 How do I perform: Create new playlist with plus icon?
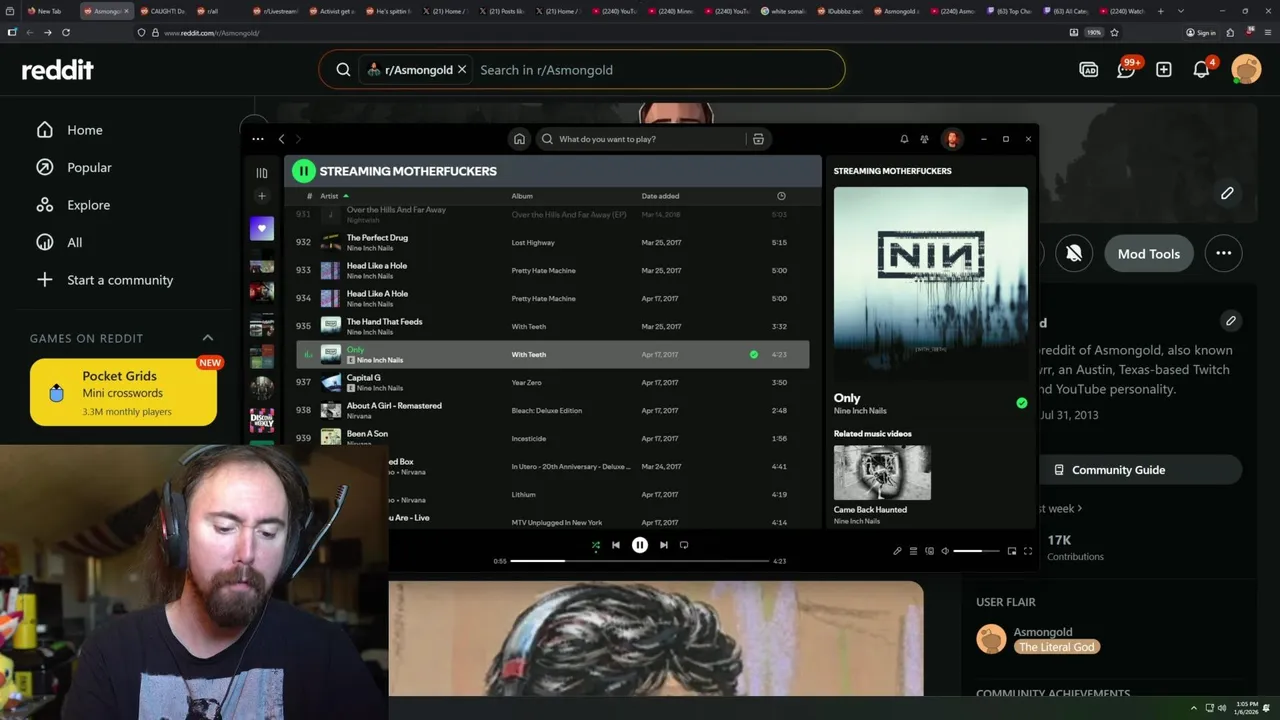[262, 196]
